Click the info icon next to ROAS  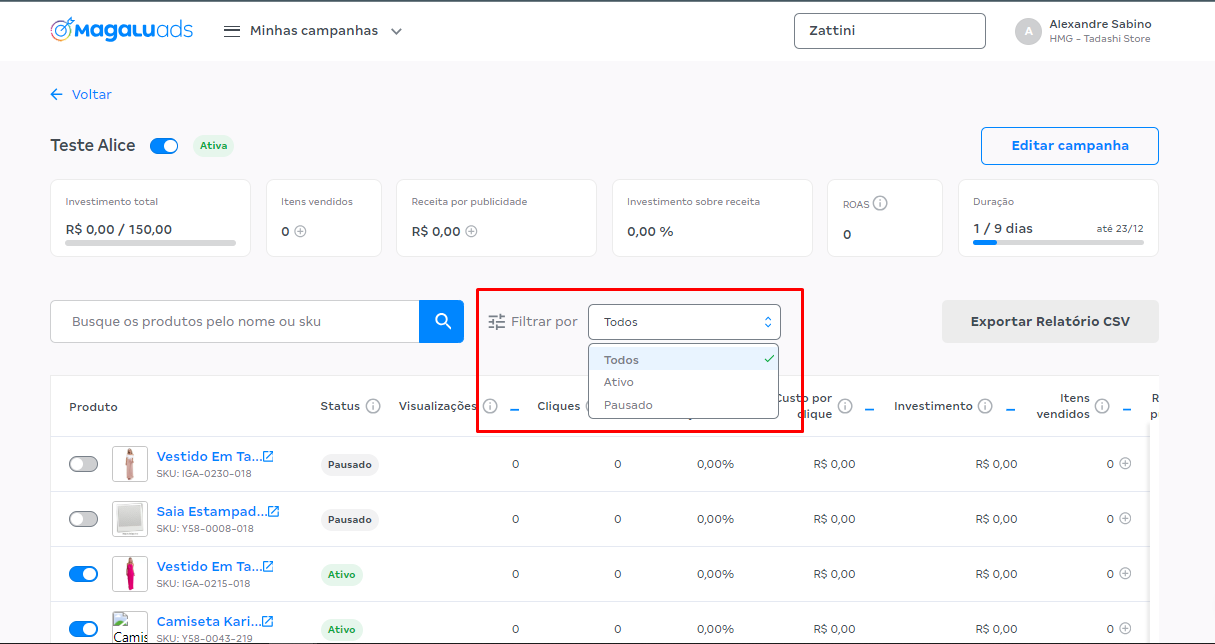(880, 203)
